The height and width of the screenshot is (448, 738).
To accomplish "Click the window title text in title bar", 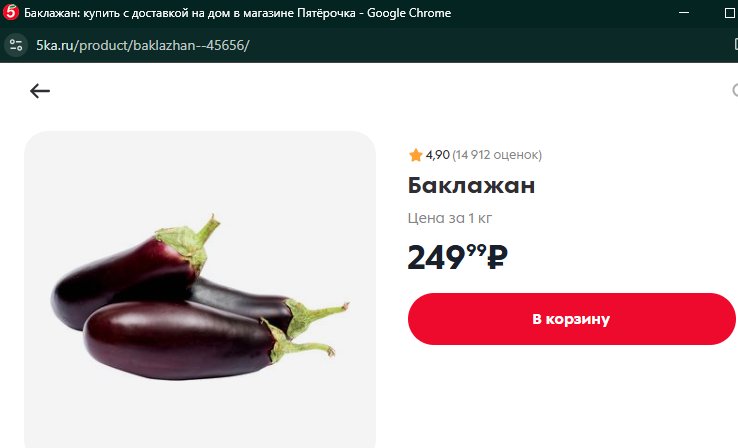I will [x=238, y=13].
